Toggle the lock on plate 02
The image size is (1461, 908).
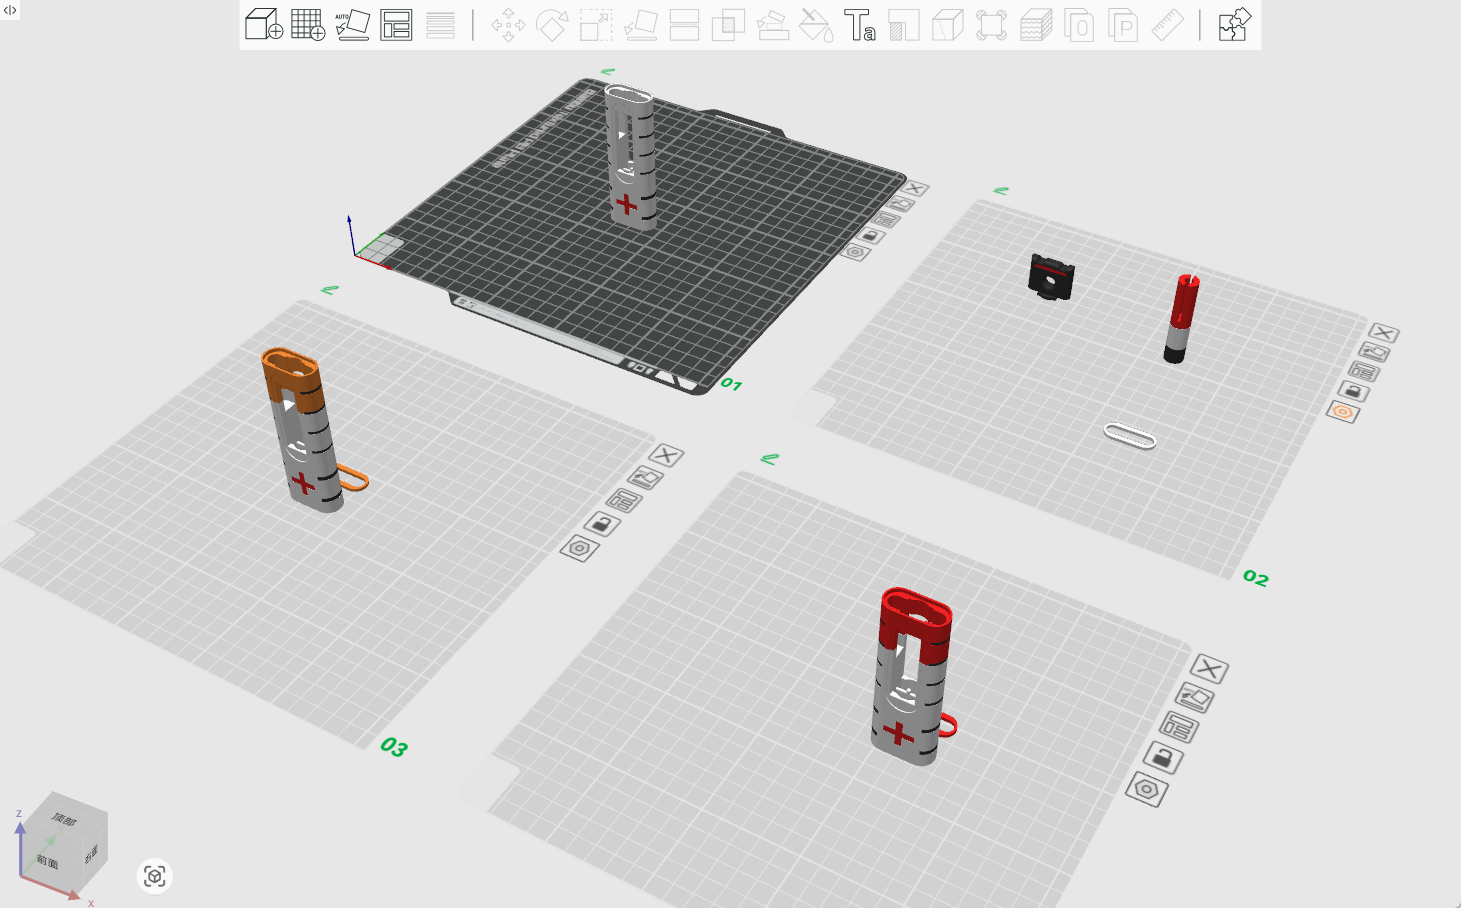point(1353,391)
